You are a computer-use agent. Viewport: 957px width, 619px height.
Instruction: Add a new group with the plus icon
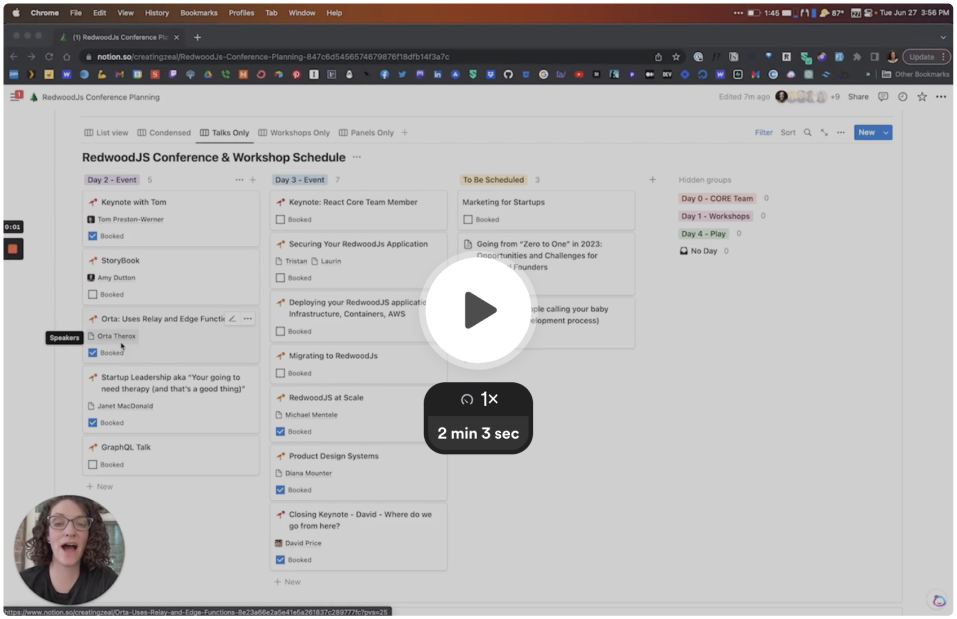click(652, 179)
